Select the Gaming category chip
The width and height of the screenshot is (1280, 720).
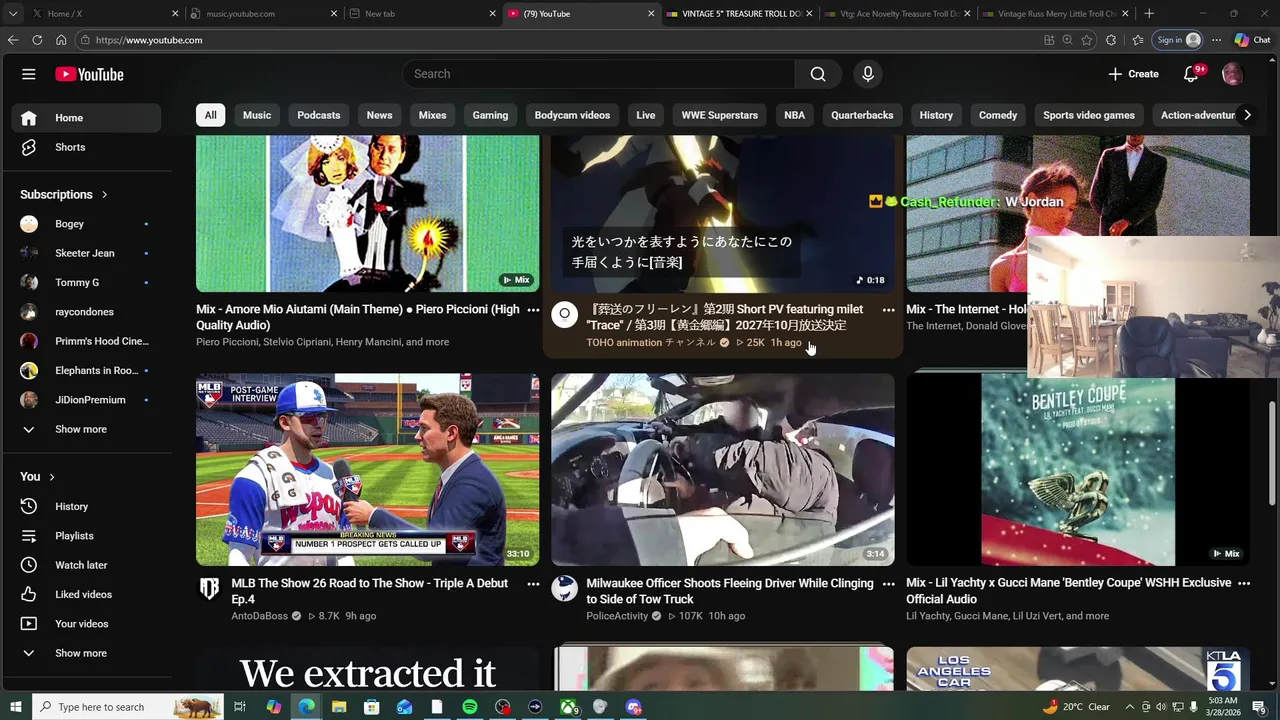(x=490, y=115)
